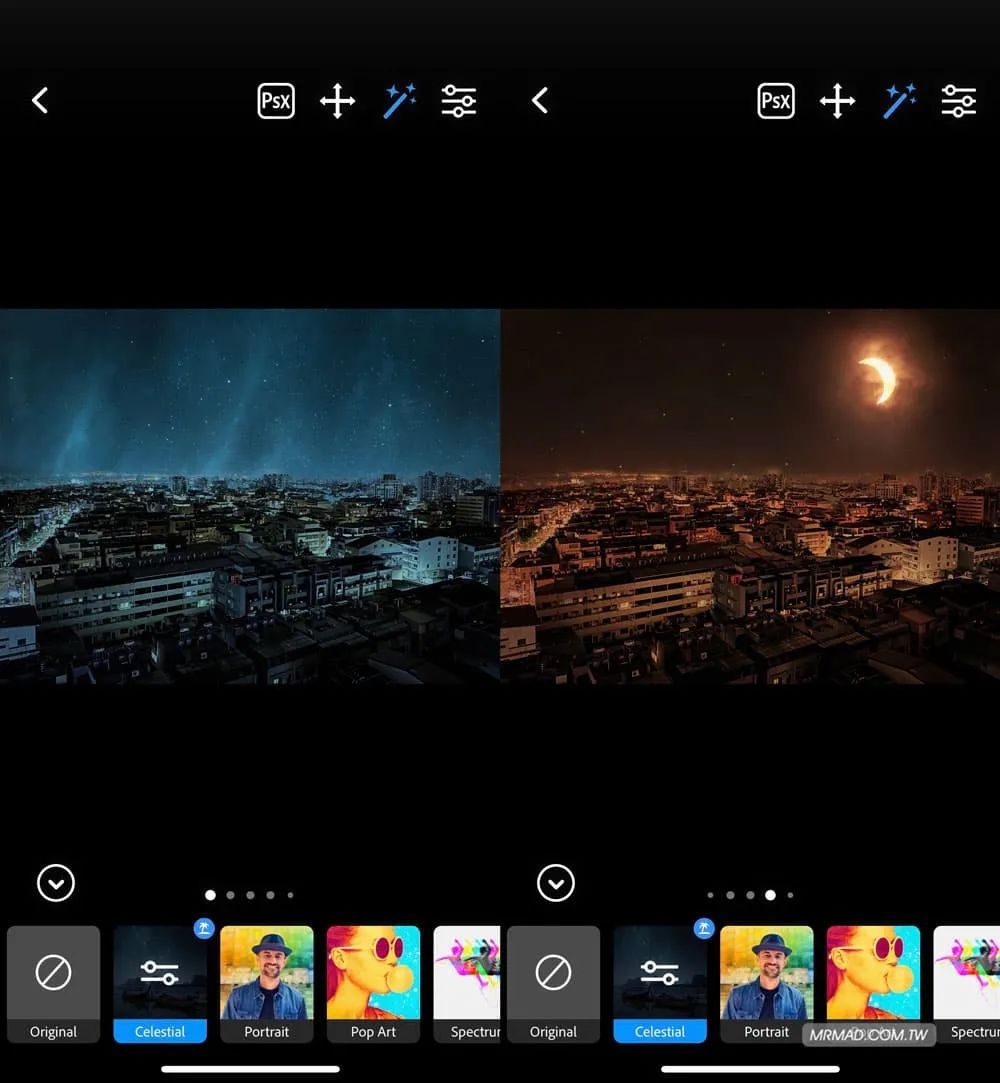1000x1083 pixels.
Task: Apply Portrait effect in right screen
Action: point(767,984)
